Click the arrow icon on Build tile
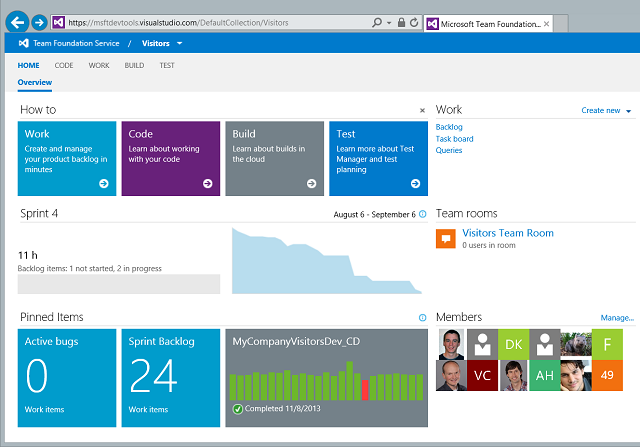The height and width of the screenshot is (447, 640). 311,184
